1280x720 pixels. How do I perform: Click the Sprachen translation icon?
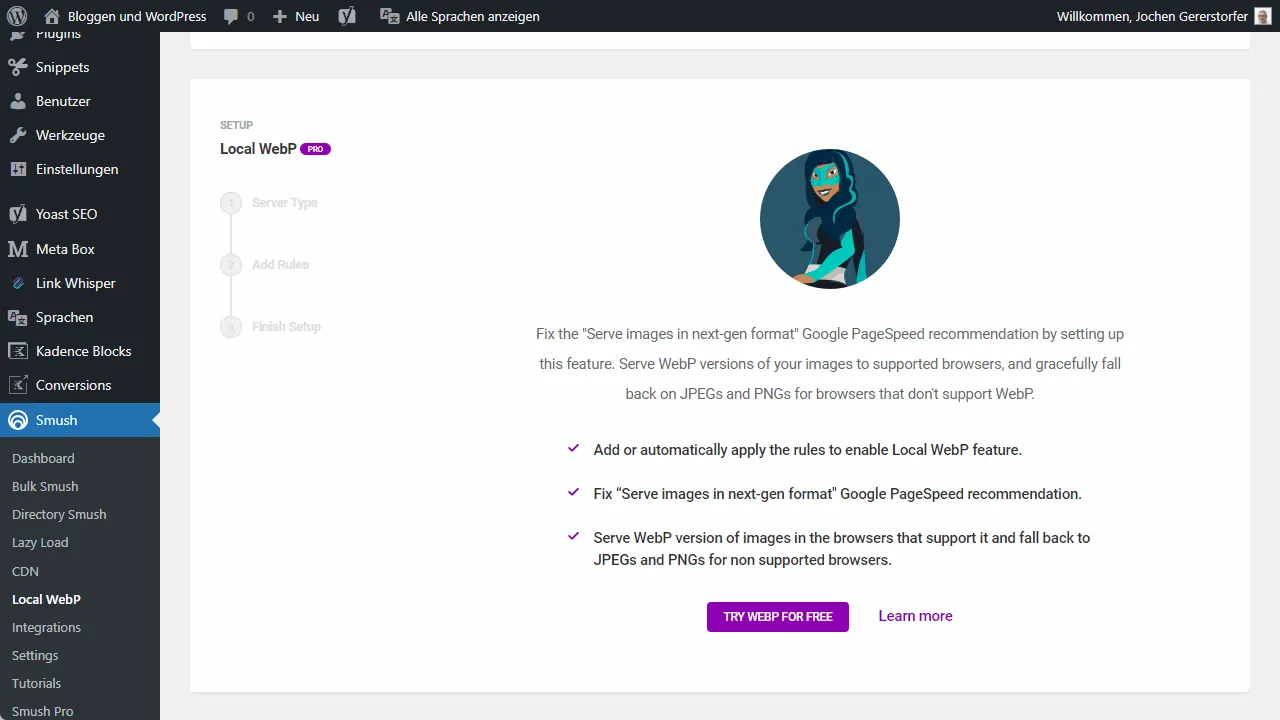tap(17, 317)
